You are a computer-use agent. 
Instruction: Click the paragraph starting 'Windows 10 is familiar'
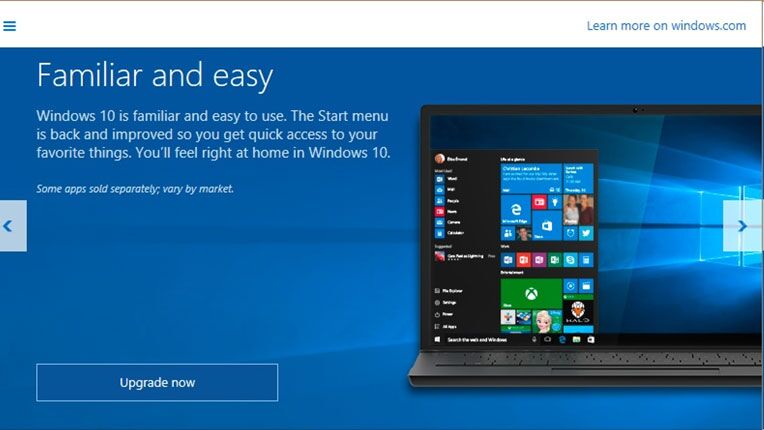point(213,134)
